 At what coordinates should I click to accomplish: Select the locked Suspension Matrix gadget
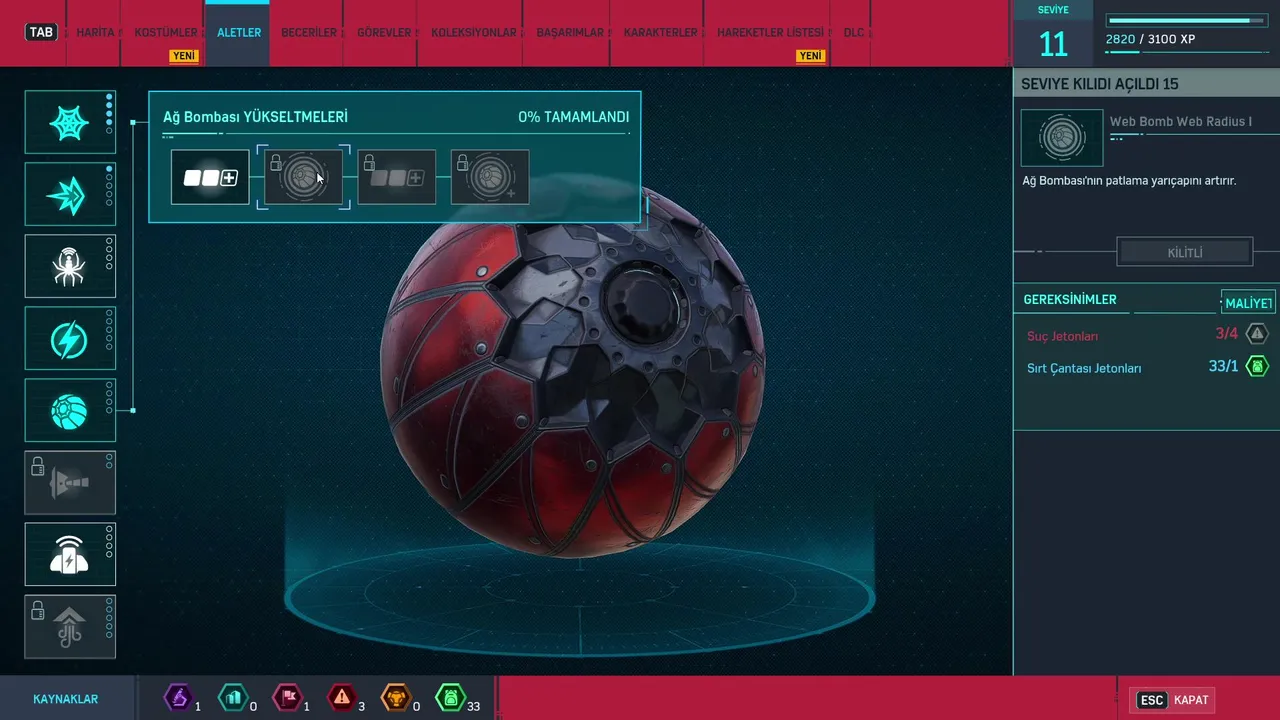70,626
